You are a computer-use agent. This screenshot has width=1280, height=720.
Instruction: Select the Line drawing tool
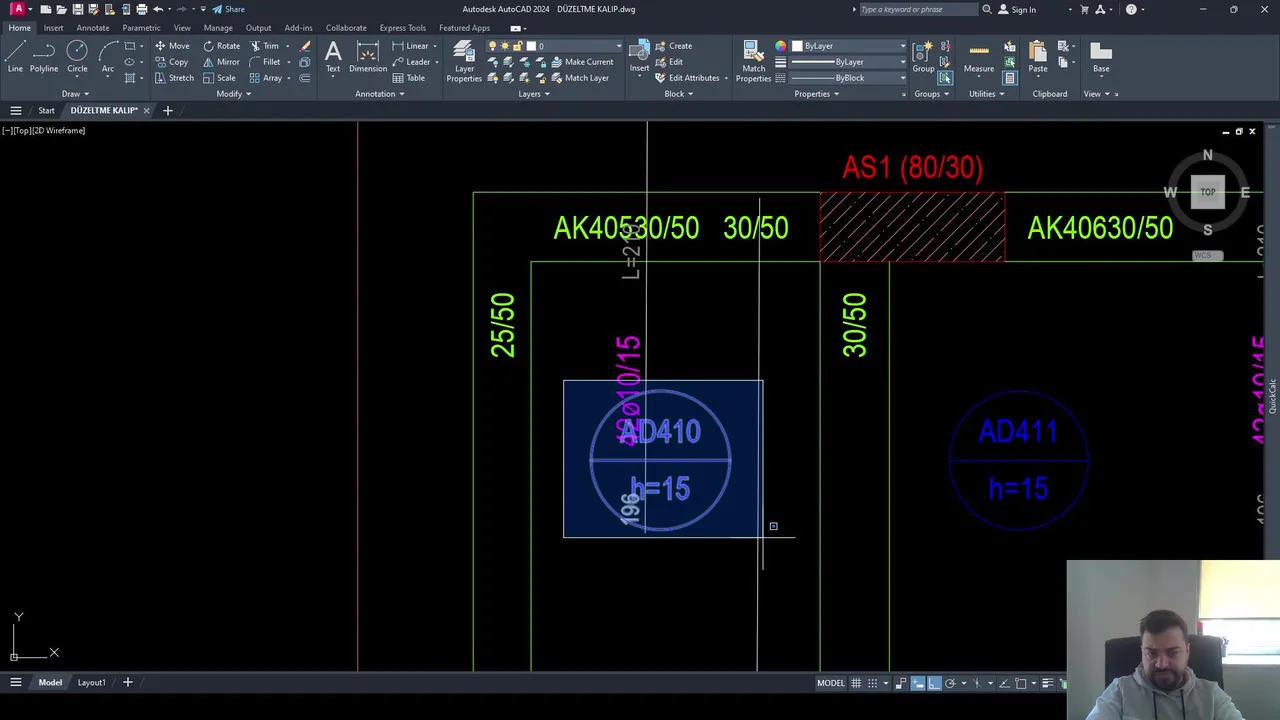point(15,56)
